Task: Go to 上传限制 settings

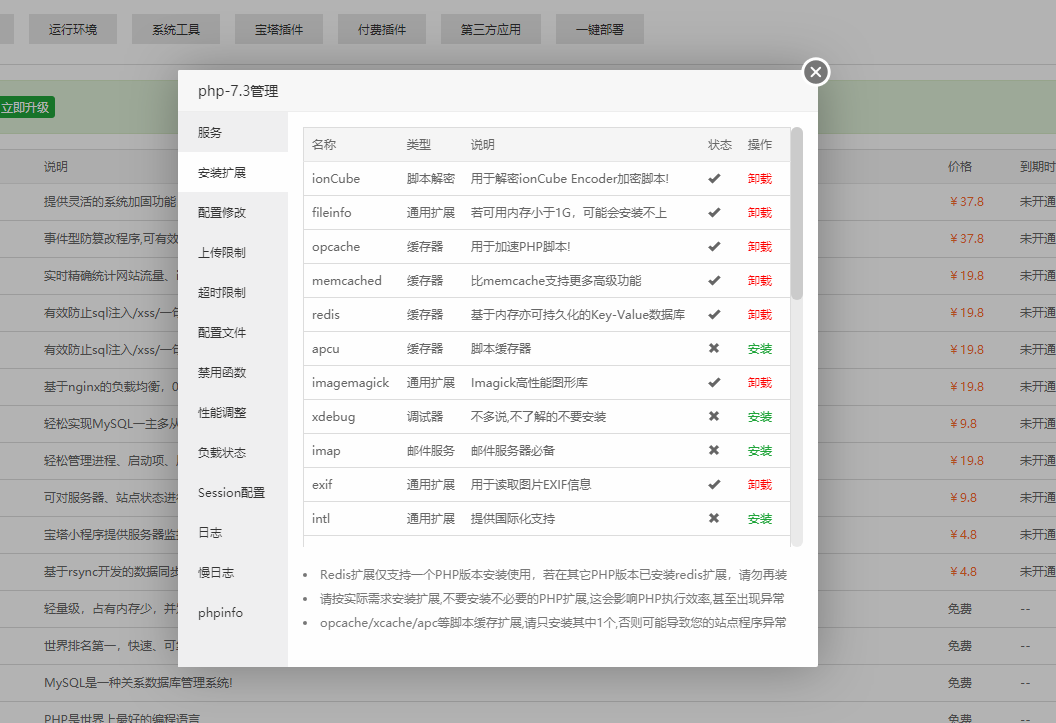Action: pos(232,252)
